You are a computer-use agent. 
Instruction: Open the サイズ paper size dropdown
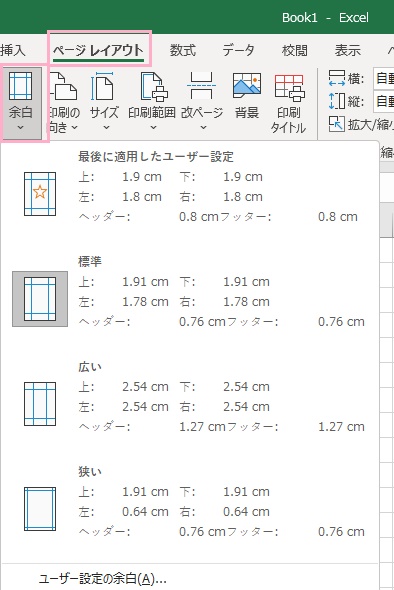tap(104, 102)
